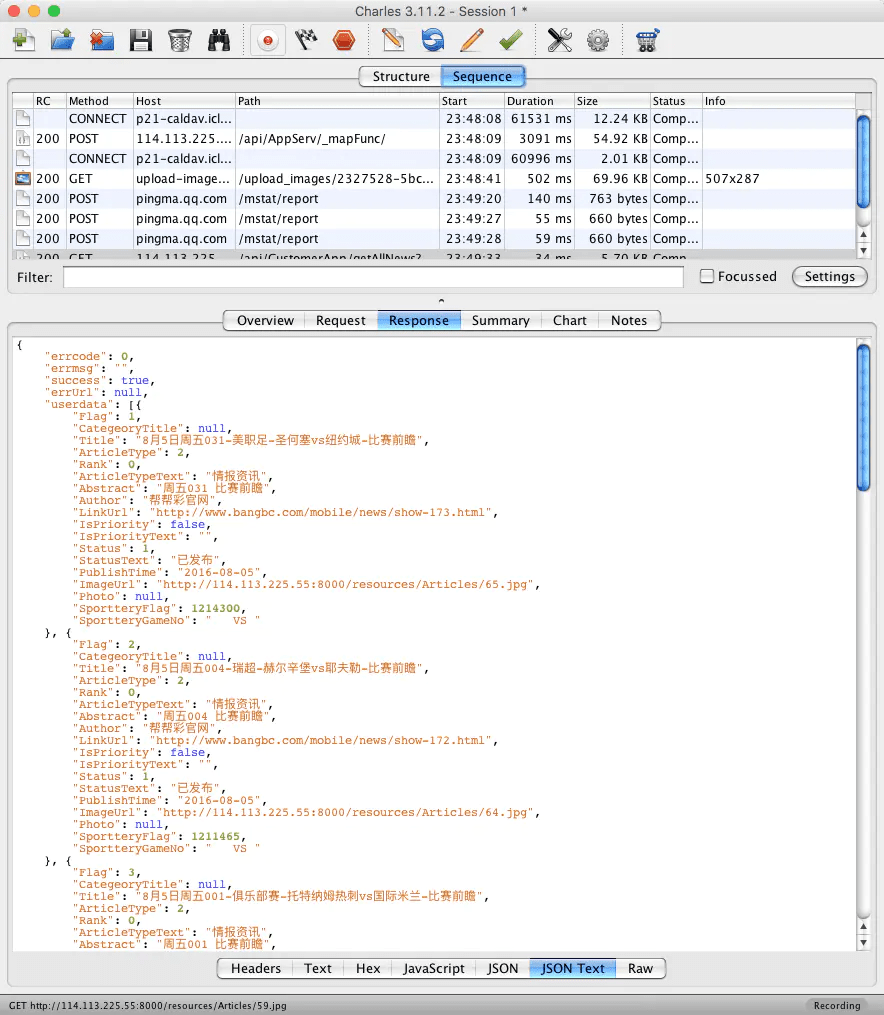Select the POST /api/AppServ/_mapFunc/ row
The height and width of the screenshot is (1015, 884).
click(x=434, y=139)
